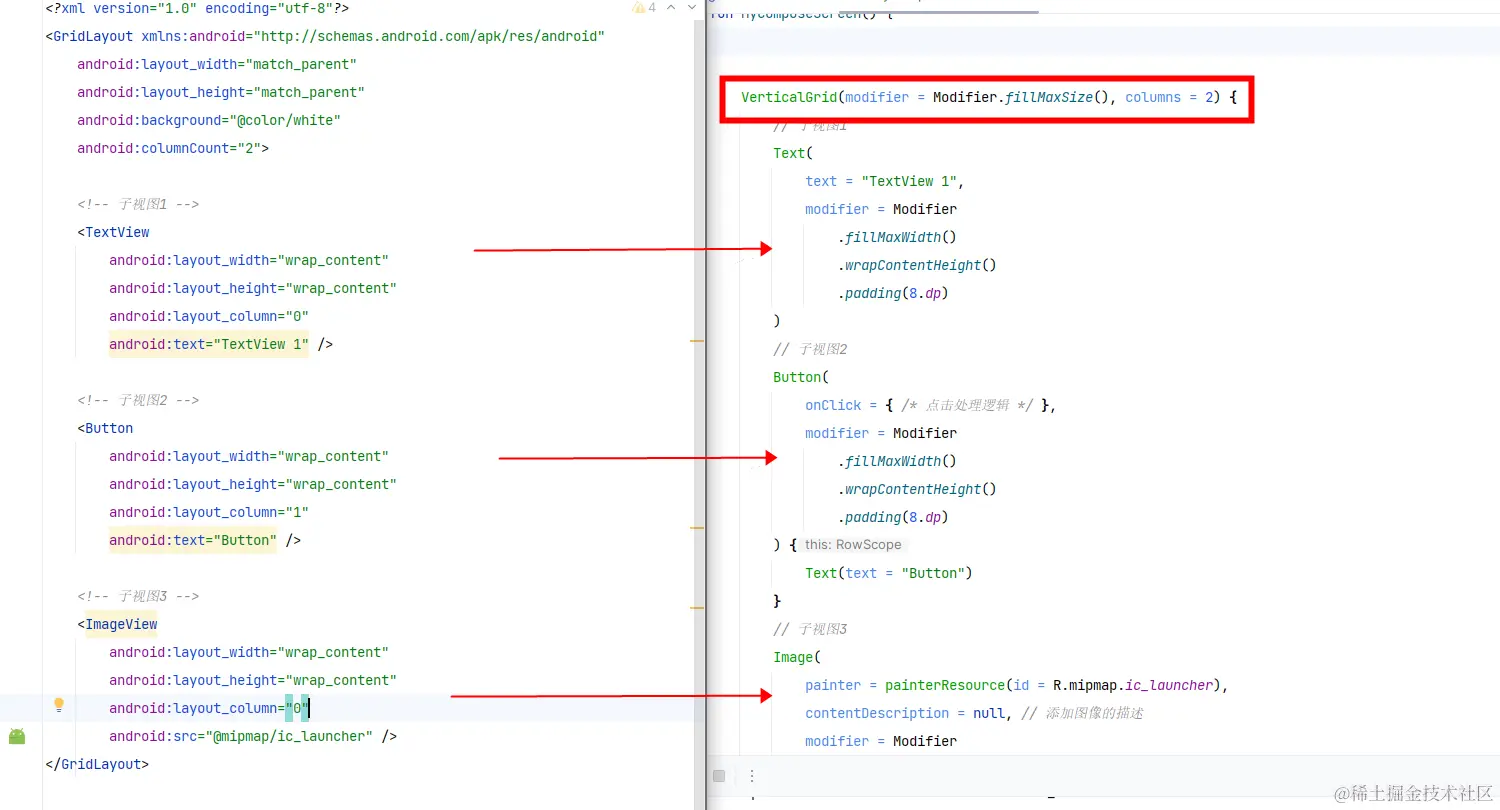Select GridLayout in the closing XML tag
This screenshot has height=810, width=1500.
click(x=100, y=764)
